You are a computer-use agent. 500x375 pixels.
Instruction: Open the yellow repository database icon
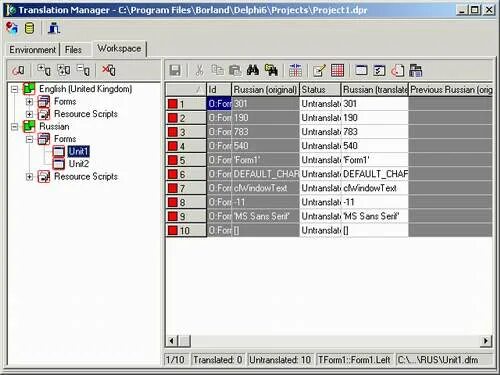pos(30,28)
